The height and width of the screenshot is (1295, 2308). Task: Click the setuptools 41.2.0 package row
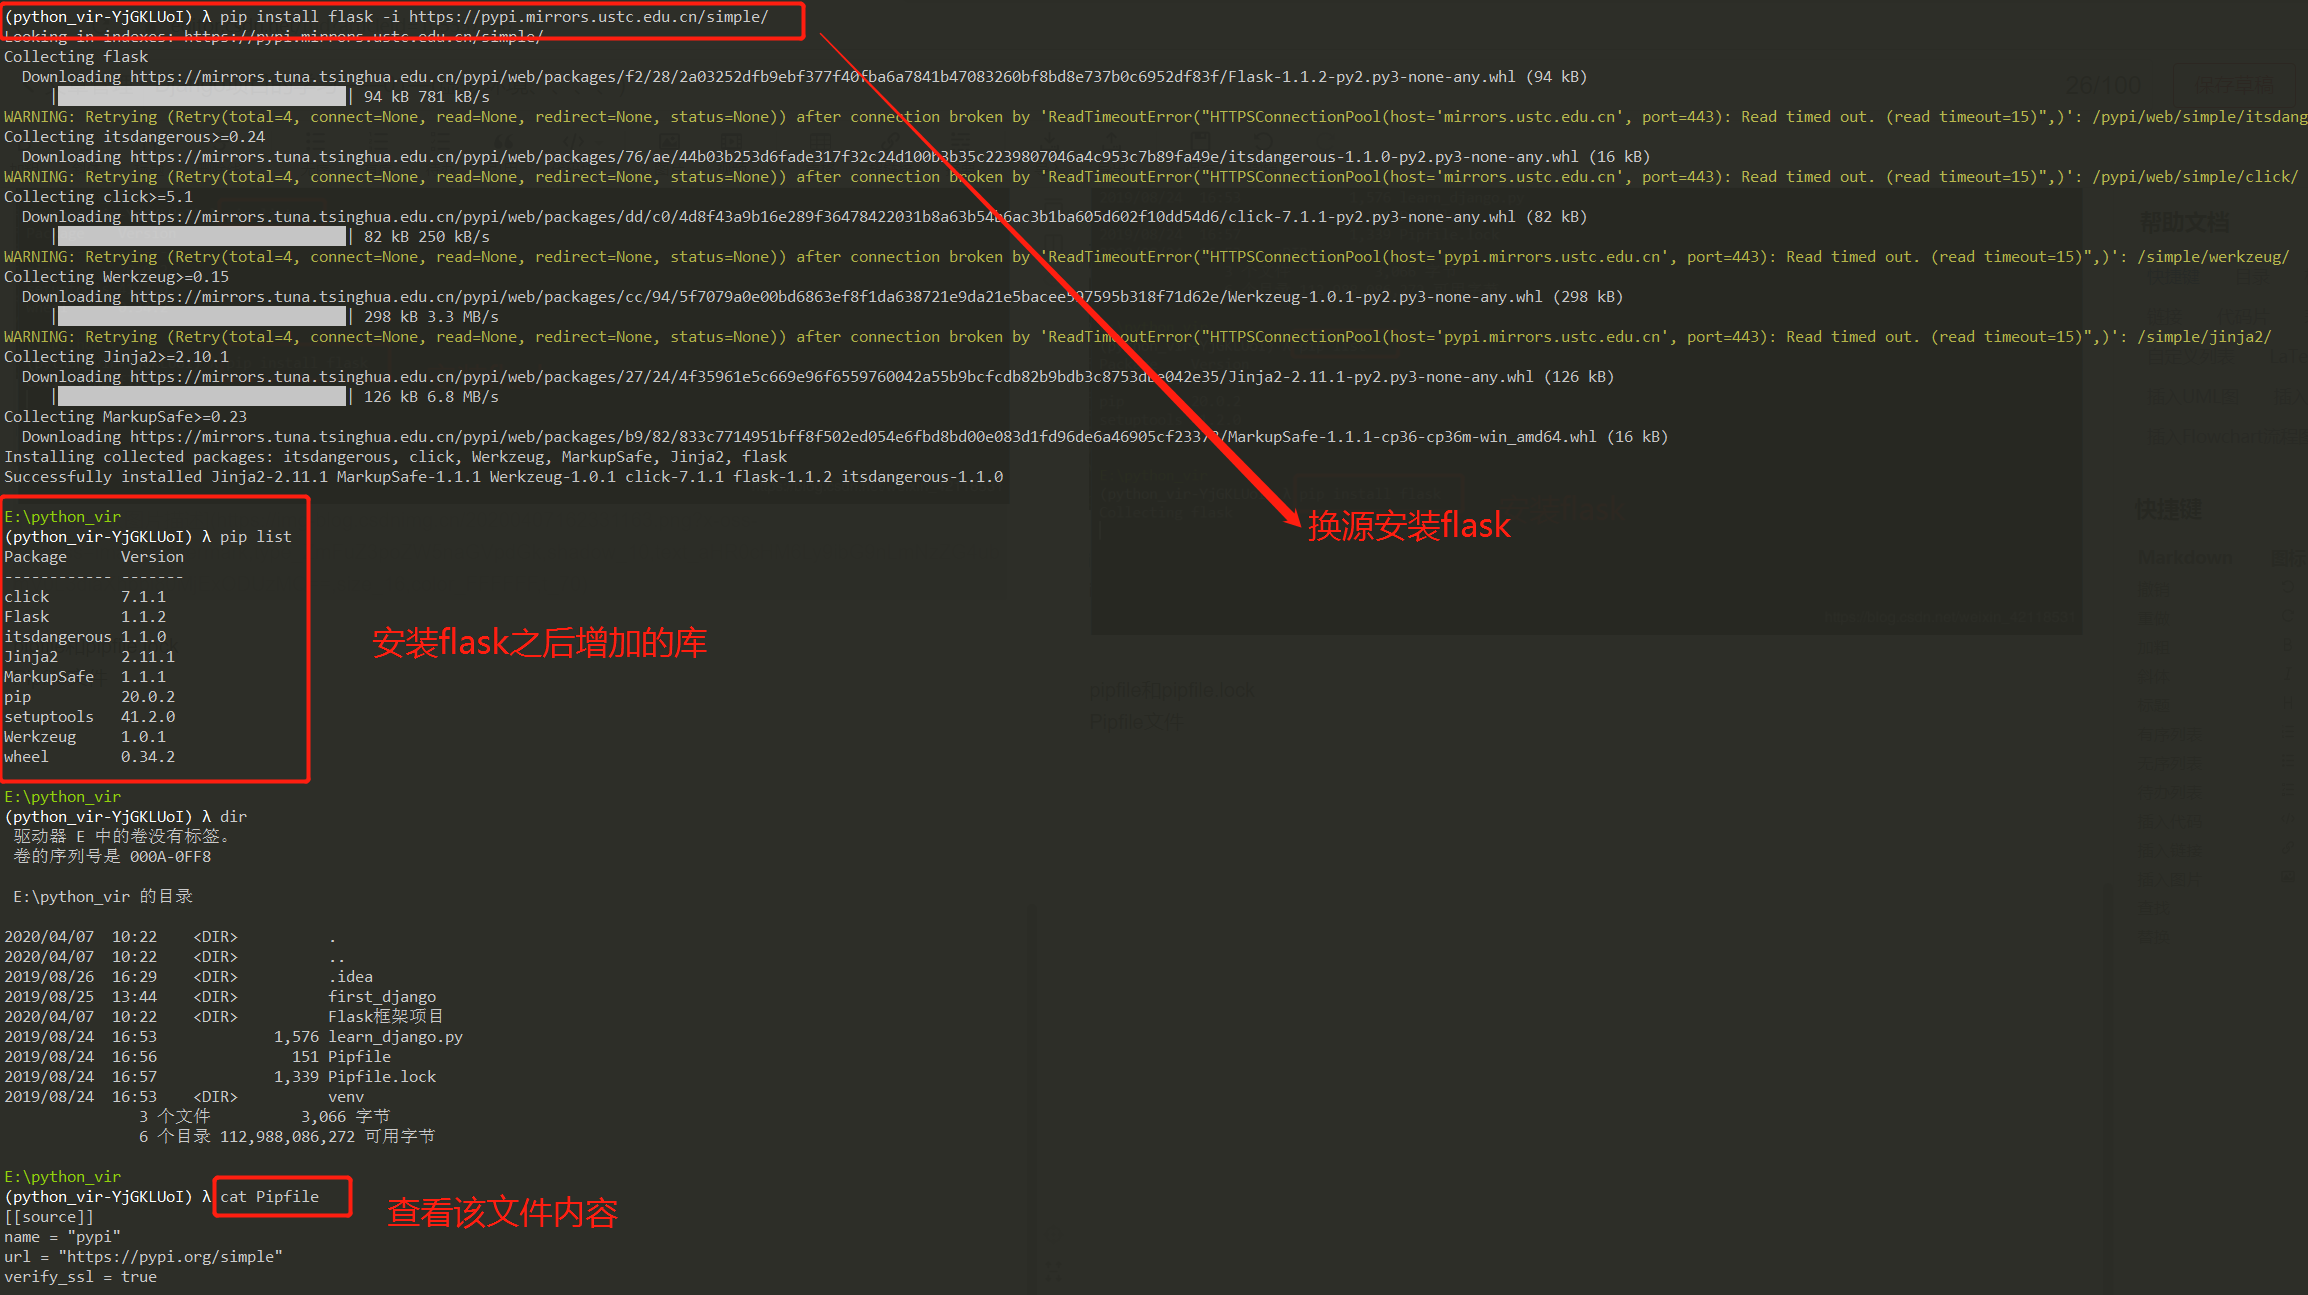click(x=89, y=717)
